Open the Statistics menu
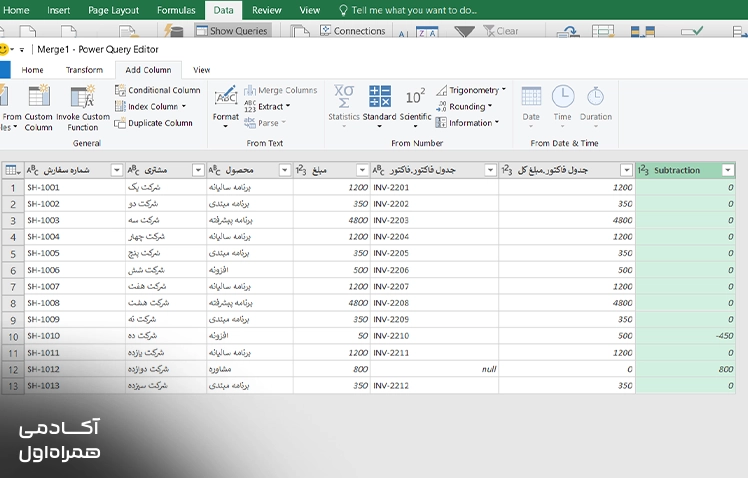The height and width of the screenshot is (478, 748). pos(343,106)
